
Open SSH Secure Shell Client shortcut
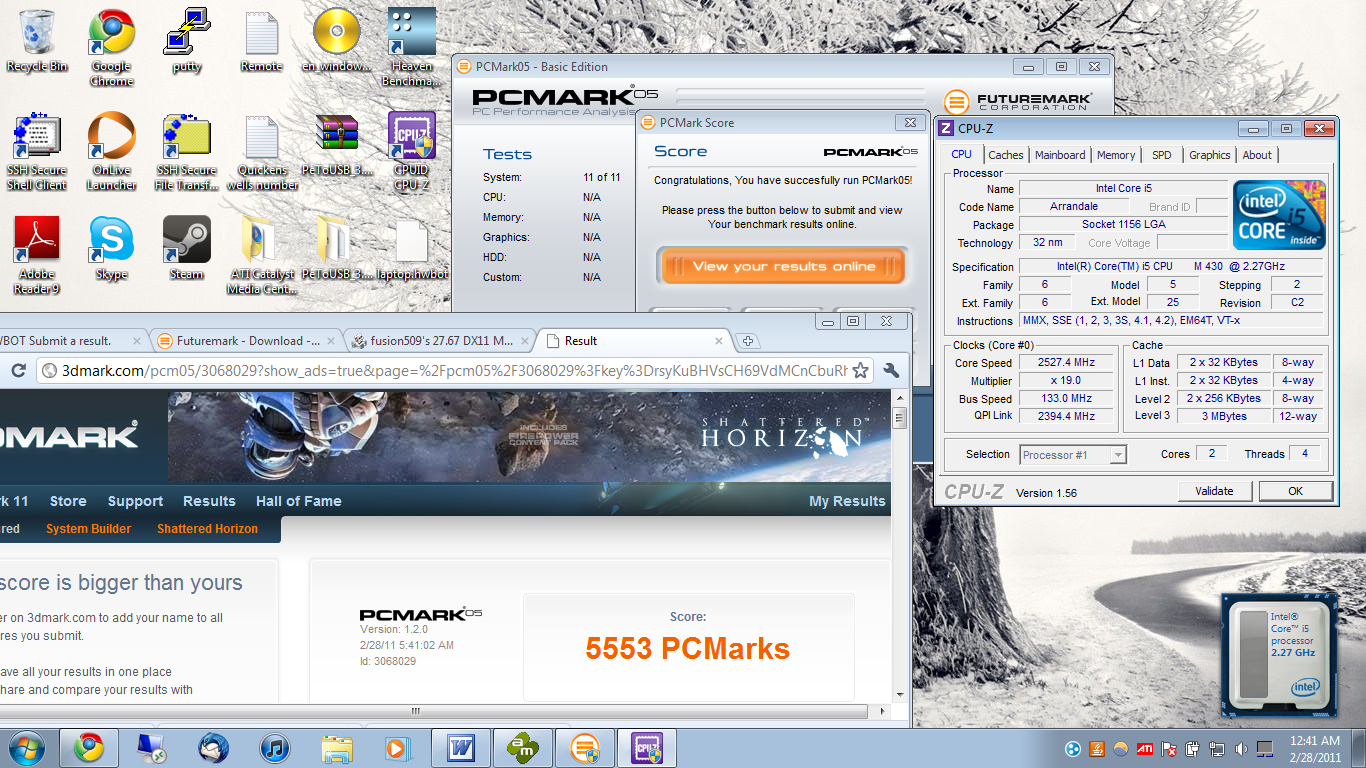37,152
